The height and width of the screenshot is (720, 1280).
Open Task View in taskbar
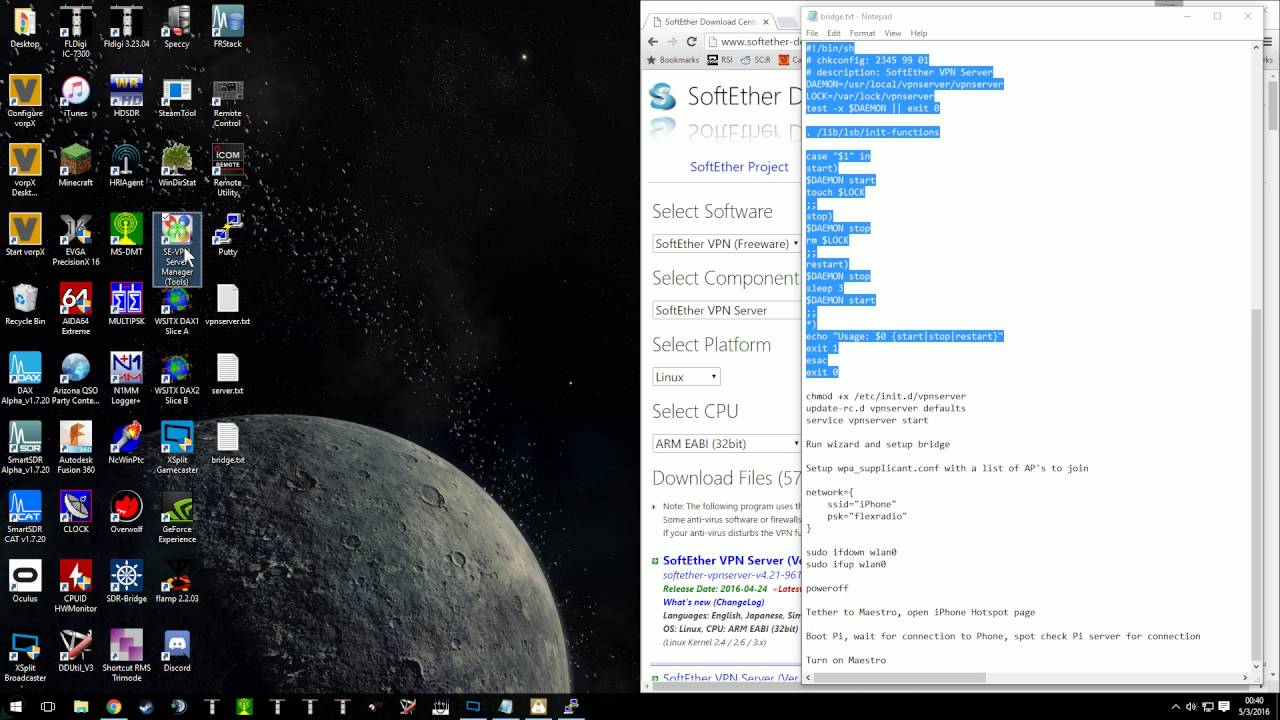(x=47, y=706)
